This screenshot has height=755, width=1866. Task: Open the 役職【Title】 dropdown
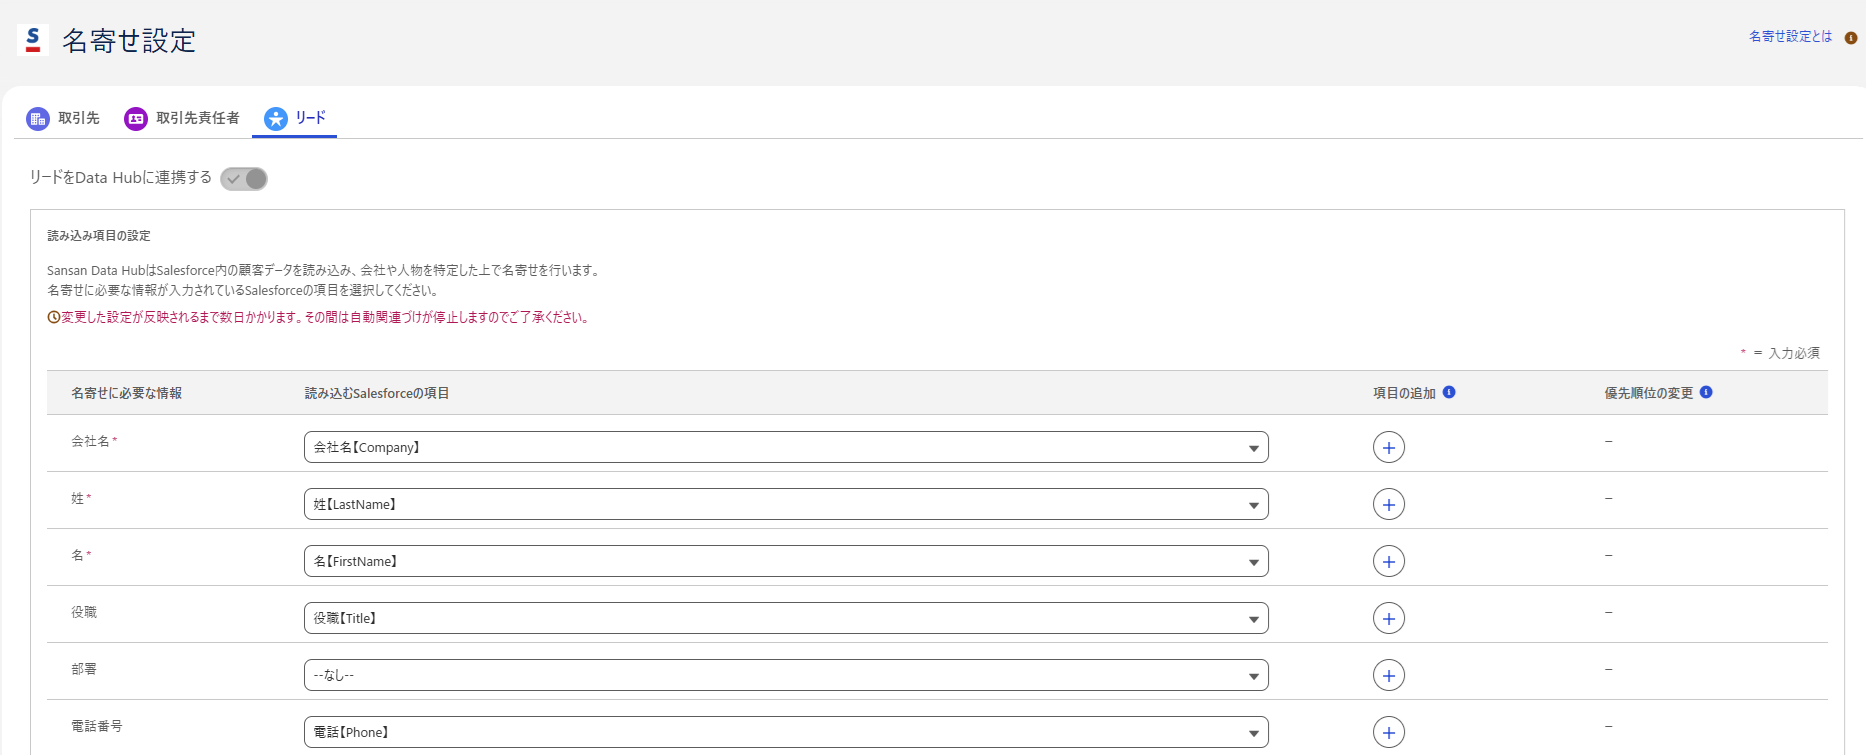pos(786,618)
